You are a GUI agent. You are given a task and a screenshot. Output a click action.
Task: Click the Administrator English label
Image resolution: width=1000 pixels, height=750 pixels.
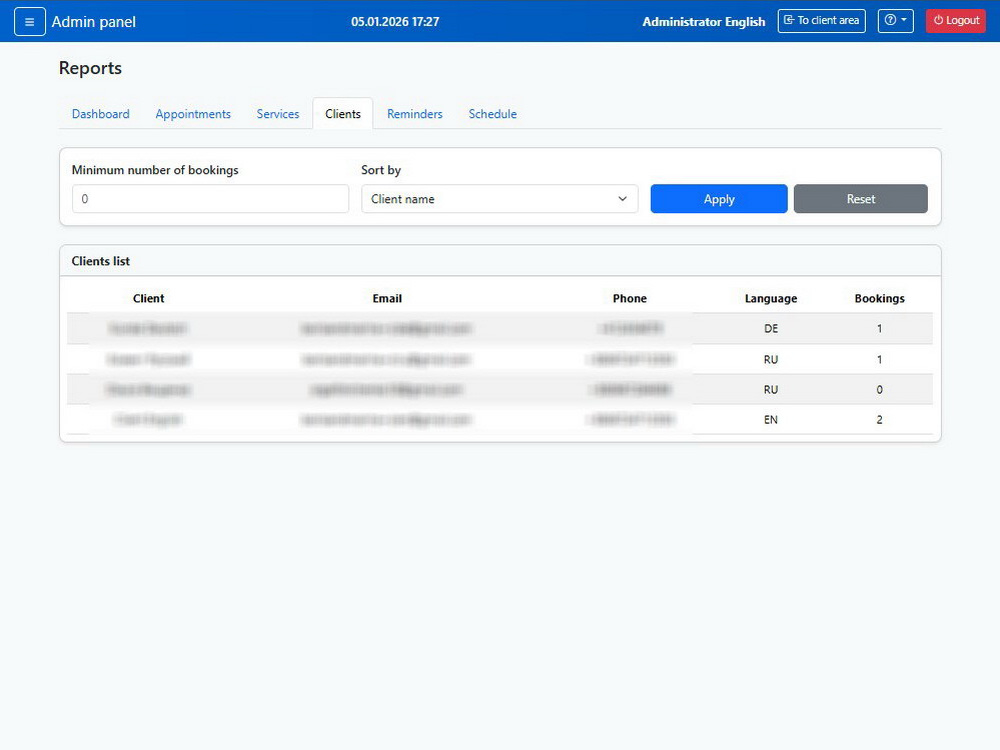(x=703, y=22)
